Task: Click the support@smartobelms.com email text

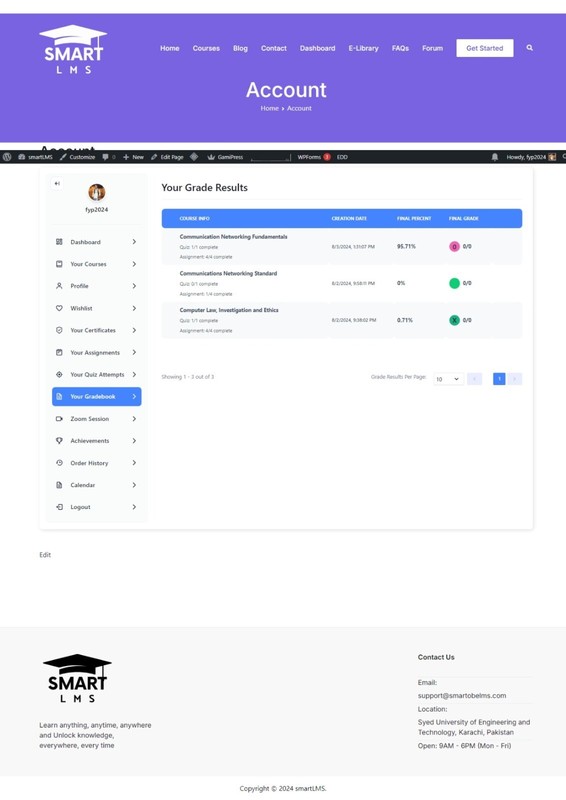Action: tap(462, 695)
